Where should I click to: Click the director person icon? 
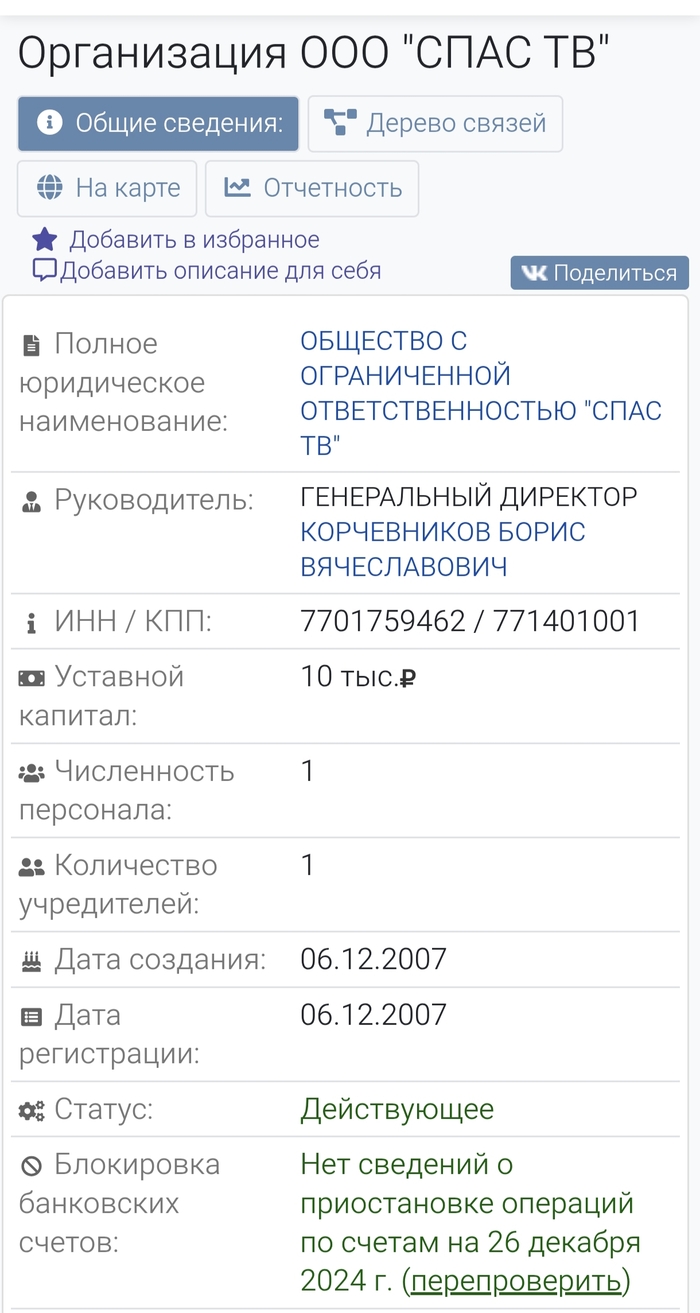pos(31,502)
